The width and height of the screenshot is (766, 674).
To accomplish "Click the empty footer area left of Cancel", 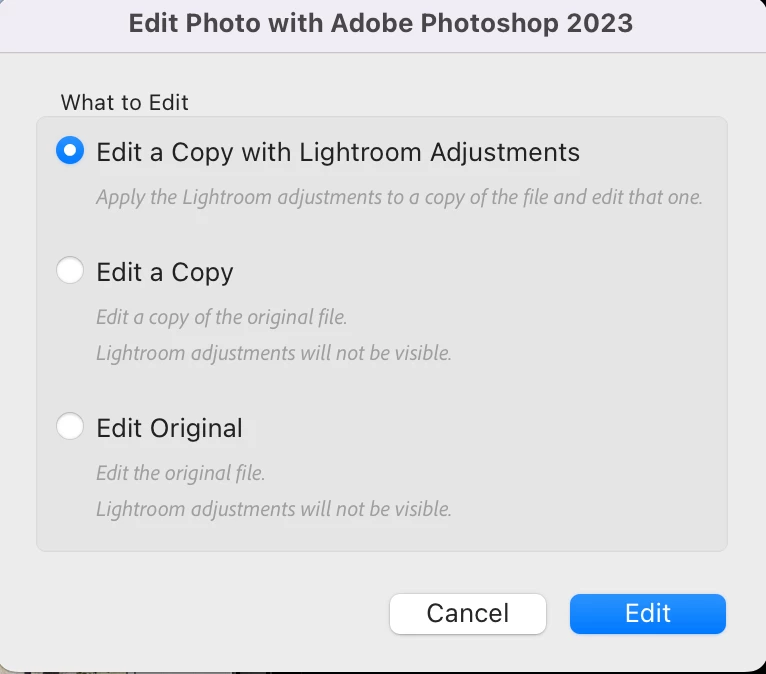I will point(200,613).
